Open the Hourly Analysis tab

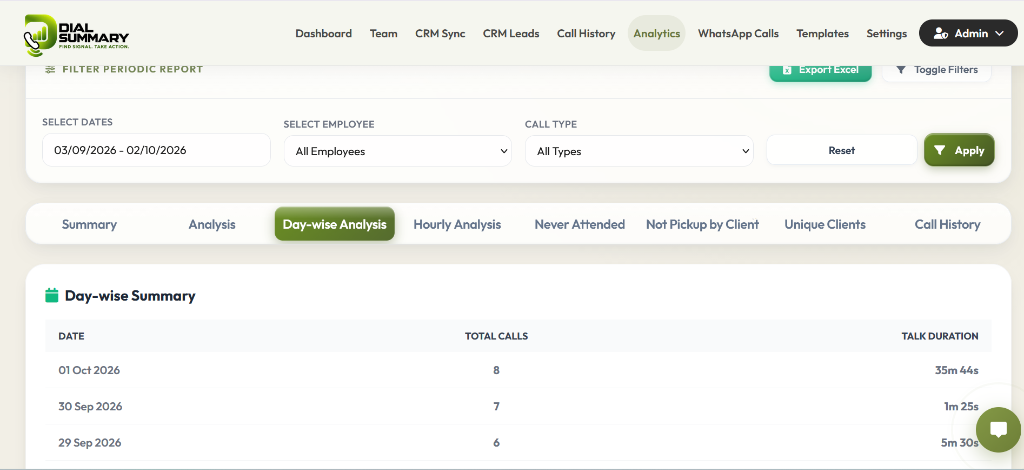(x=457, y=224)
